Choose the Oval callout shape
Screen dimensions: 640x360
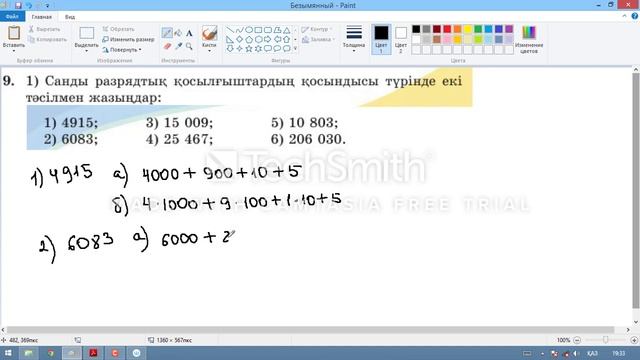(x=277, y=49)
